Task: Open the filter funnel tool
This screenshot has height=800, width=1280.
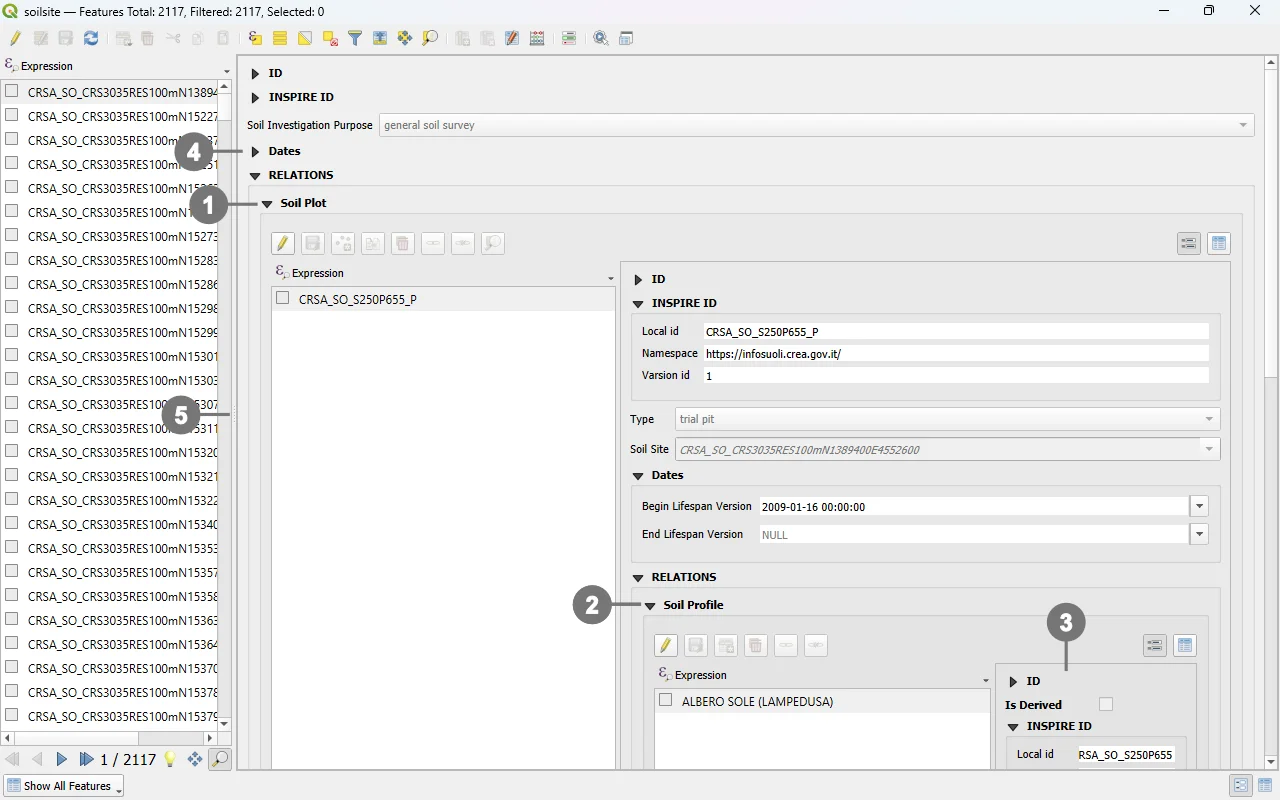Action: (355, 38)
